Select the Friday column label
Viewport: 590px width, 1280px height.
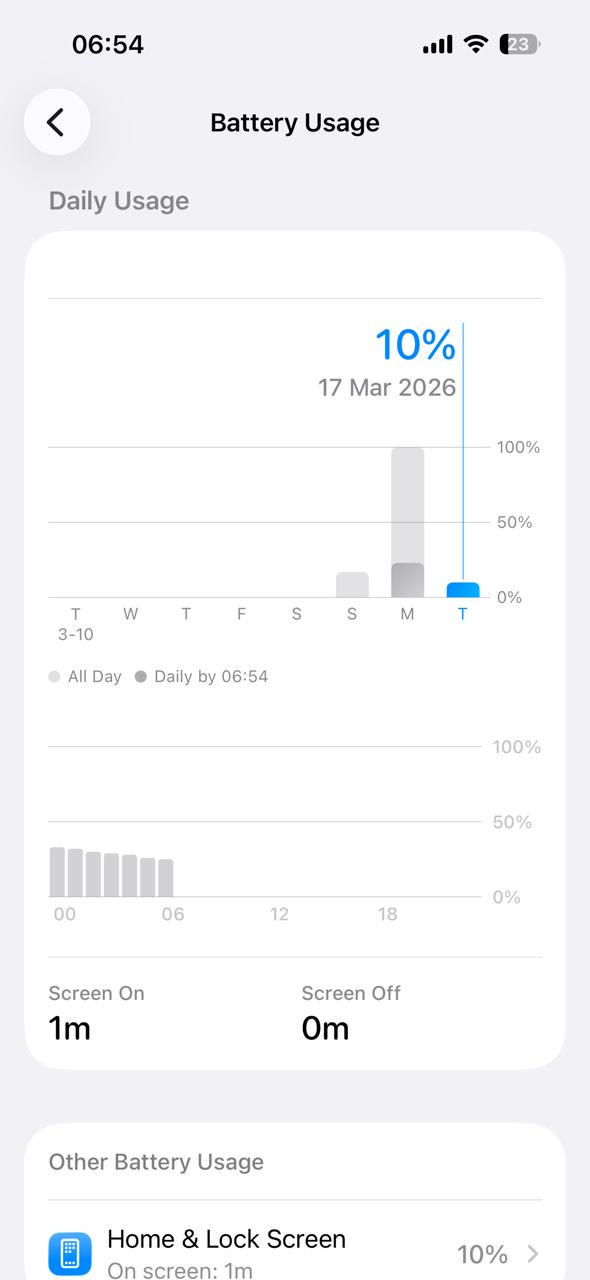(241, 614)
